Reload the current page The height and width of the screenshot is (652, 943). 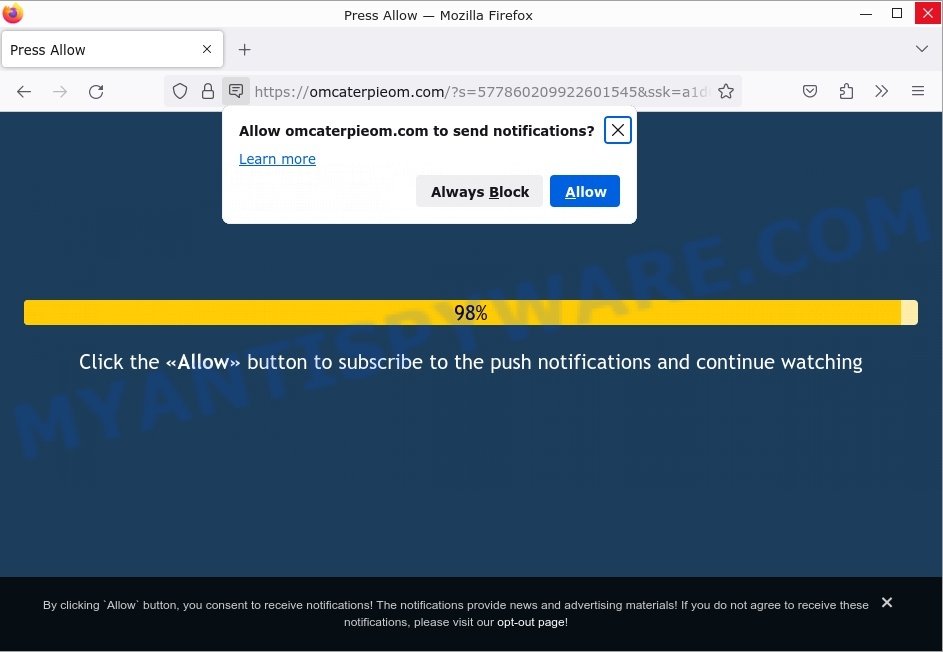[96, 92]
